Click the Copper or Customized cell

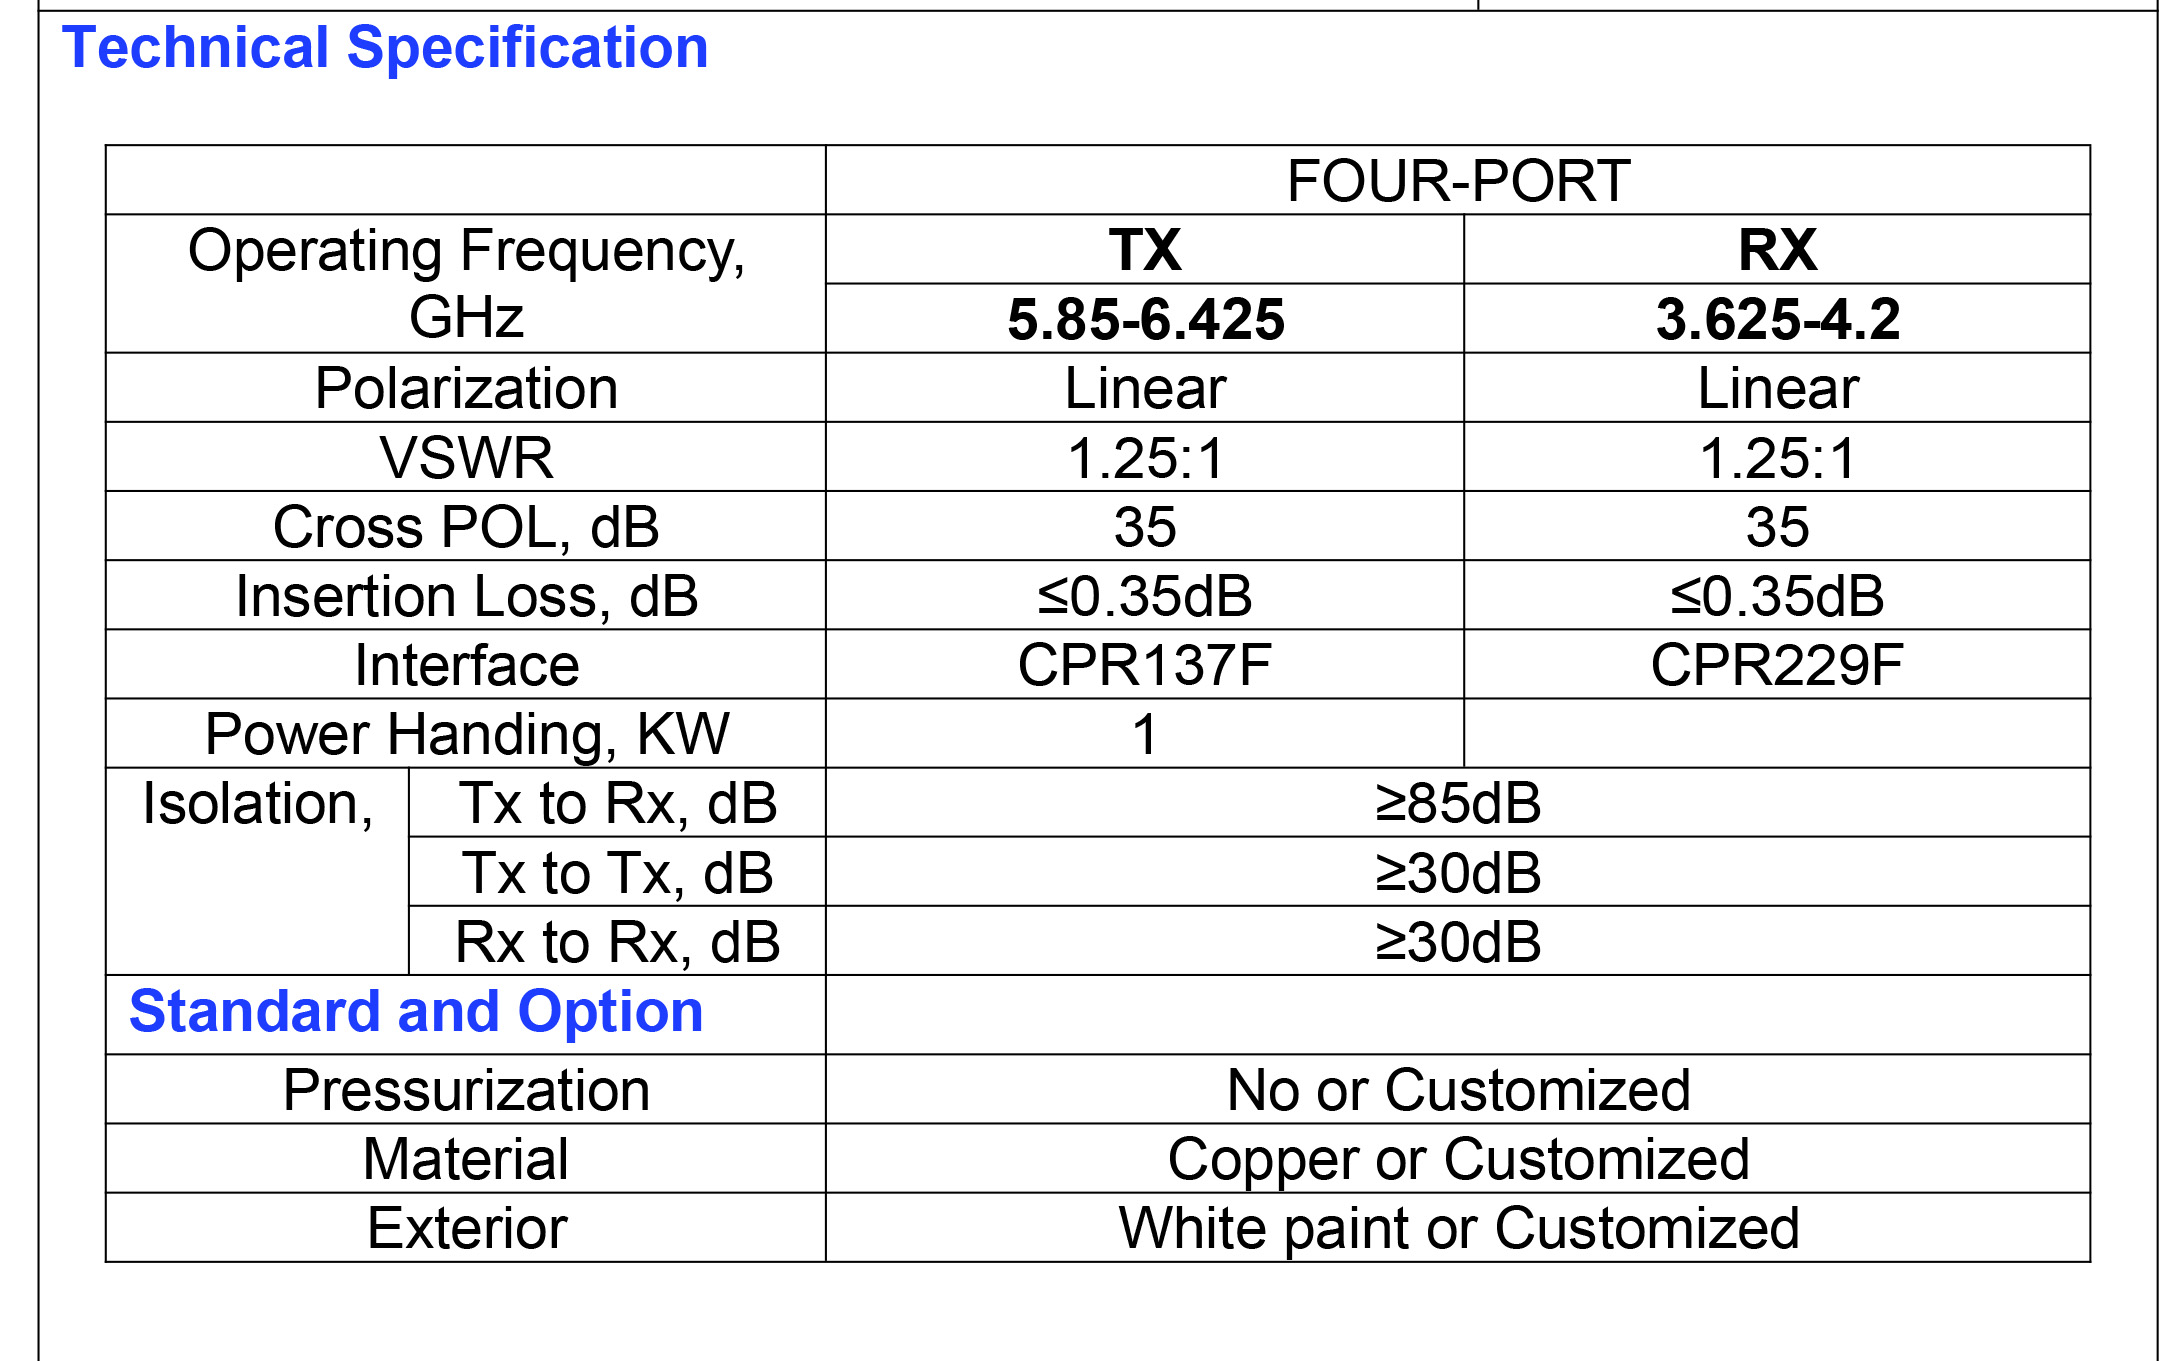(1457, 1159)
